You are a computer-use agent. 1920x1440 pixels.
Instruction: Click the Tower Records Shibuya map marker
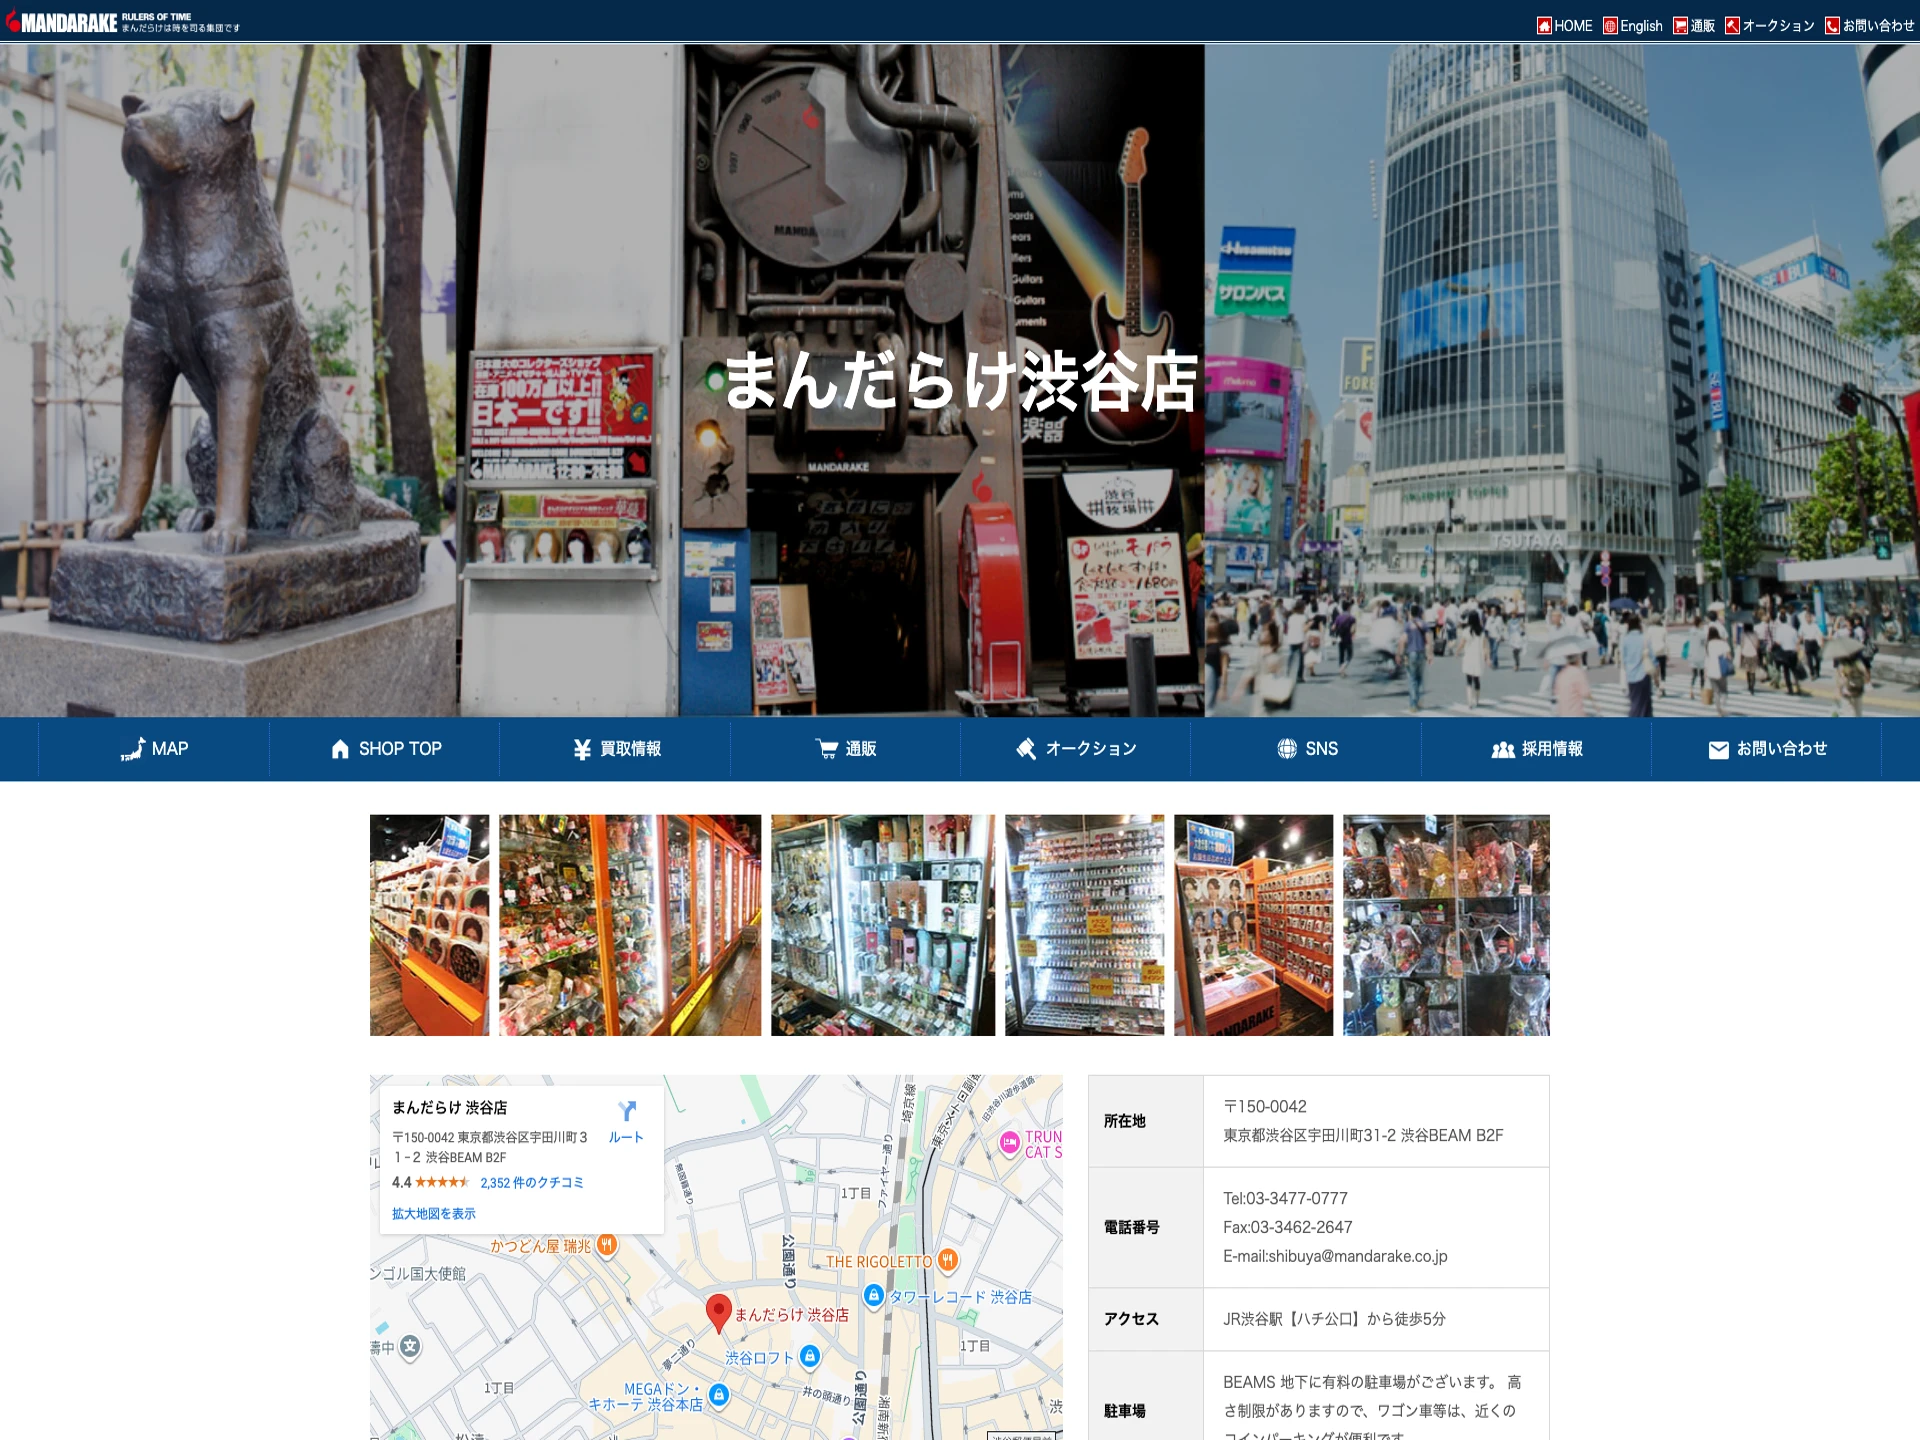pos(874,1296)
